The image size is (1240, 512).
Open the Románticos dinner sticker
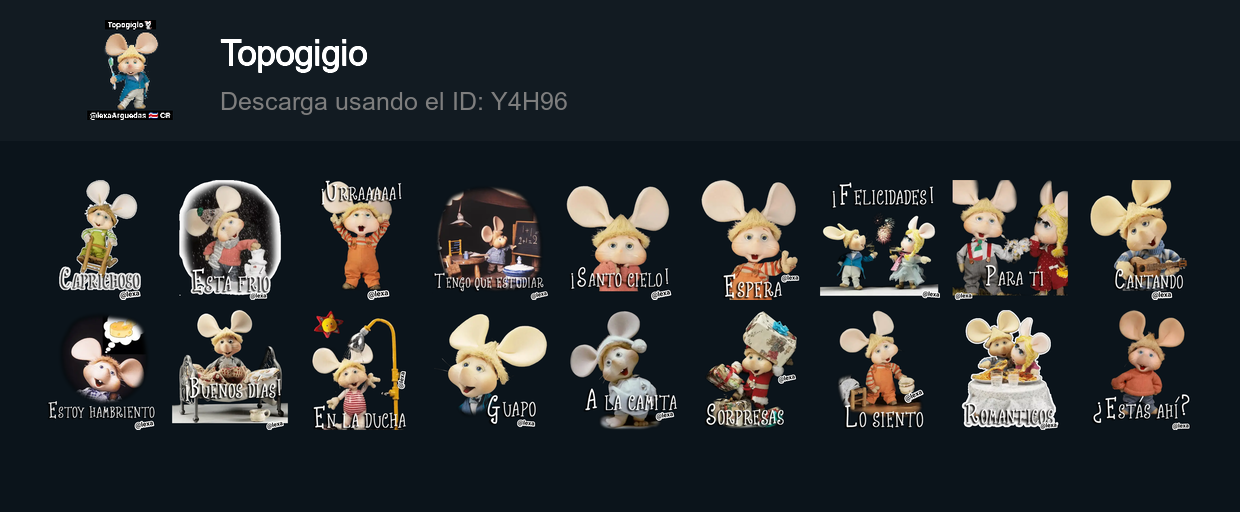[1010, 370]
